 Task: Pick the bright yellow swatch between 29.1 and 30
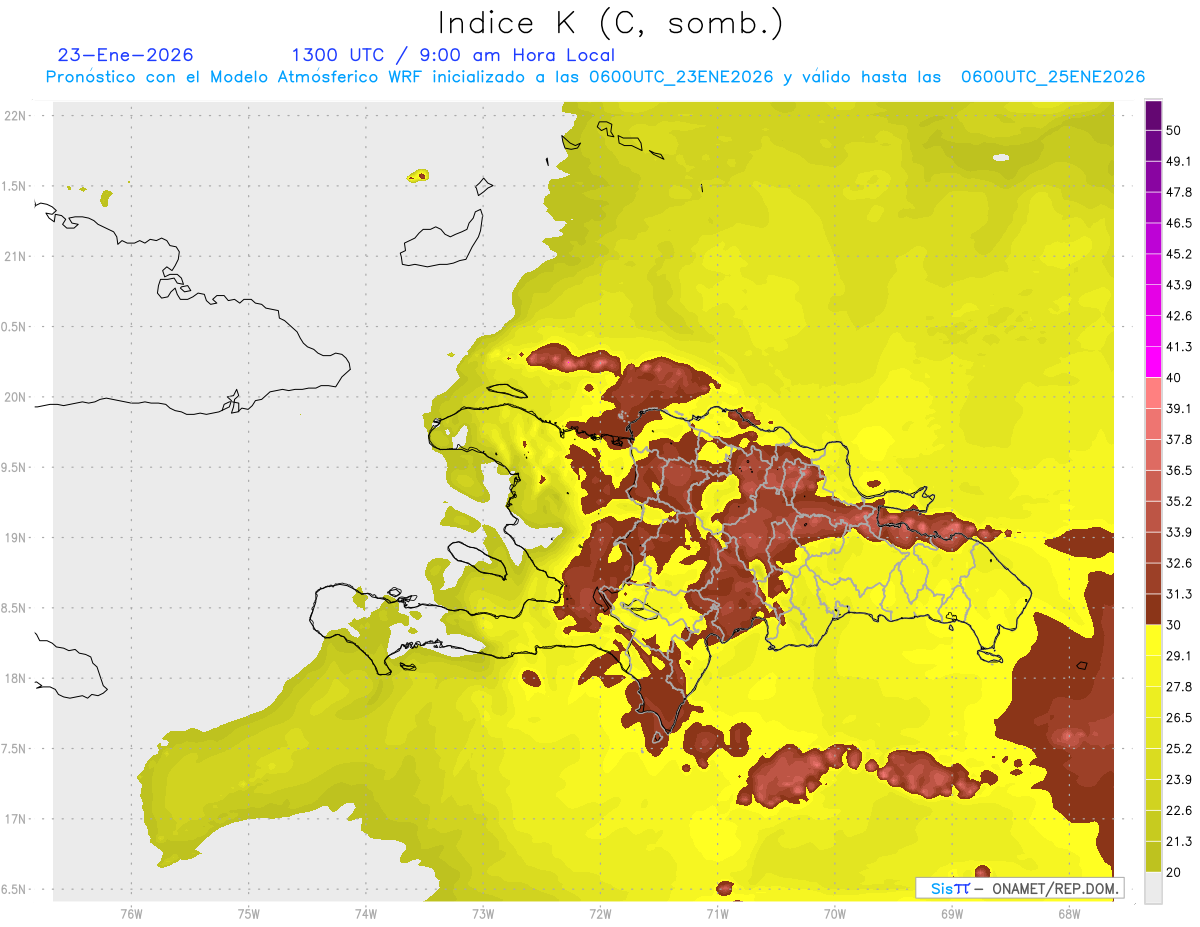1154,640
